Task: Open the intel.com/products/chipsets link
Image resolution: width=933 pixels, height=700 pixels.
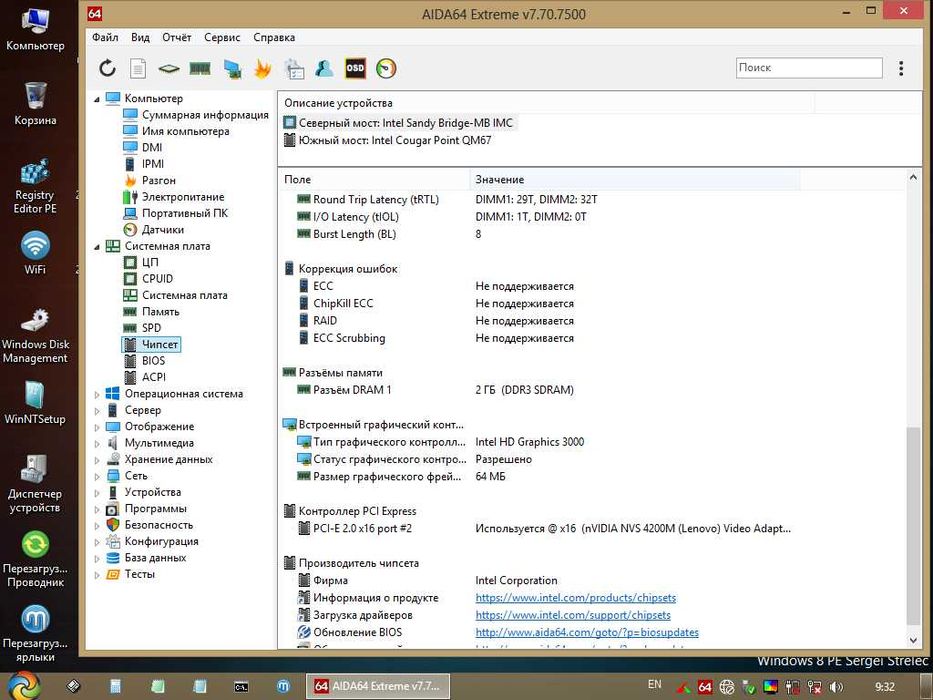Action: pos(575,598)
